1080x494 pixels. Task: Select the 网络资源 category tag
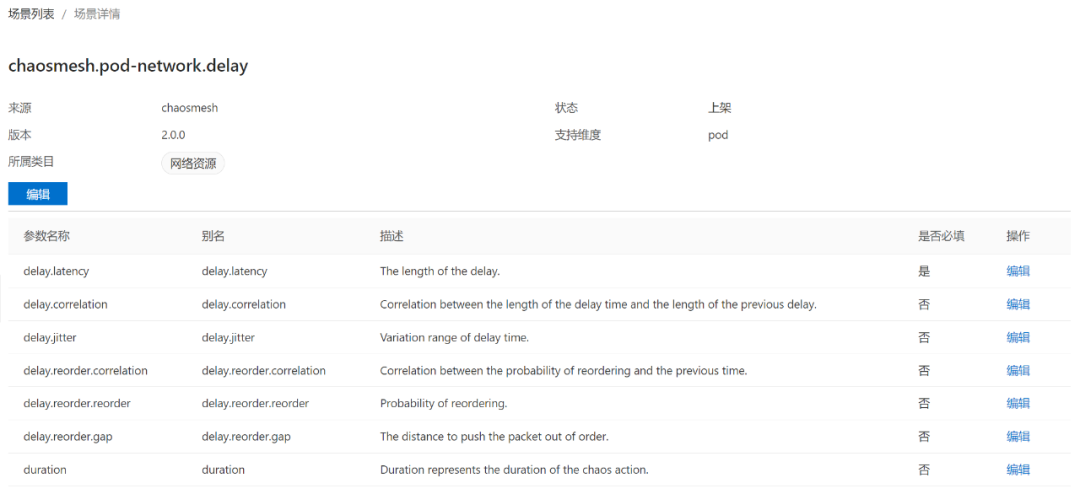[x=193, y=164]
